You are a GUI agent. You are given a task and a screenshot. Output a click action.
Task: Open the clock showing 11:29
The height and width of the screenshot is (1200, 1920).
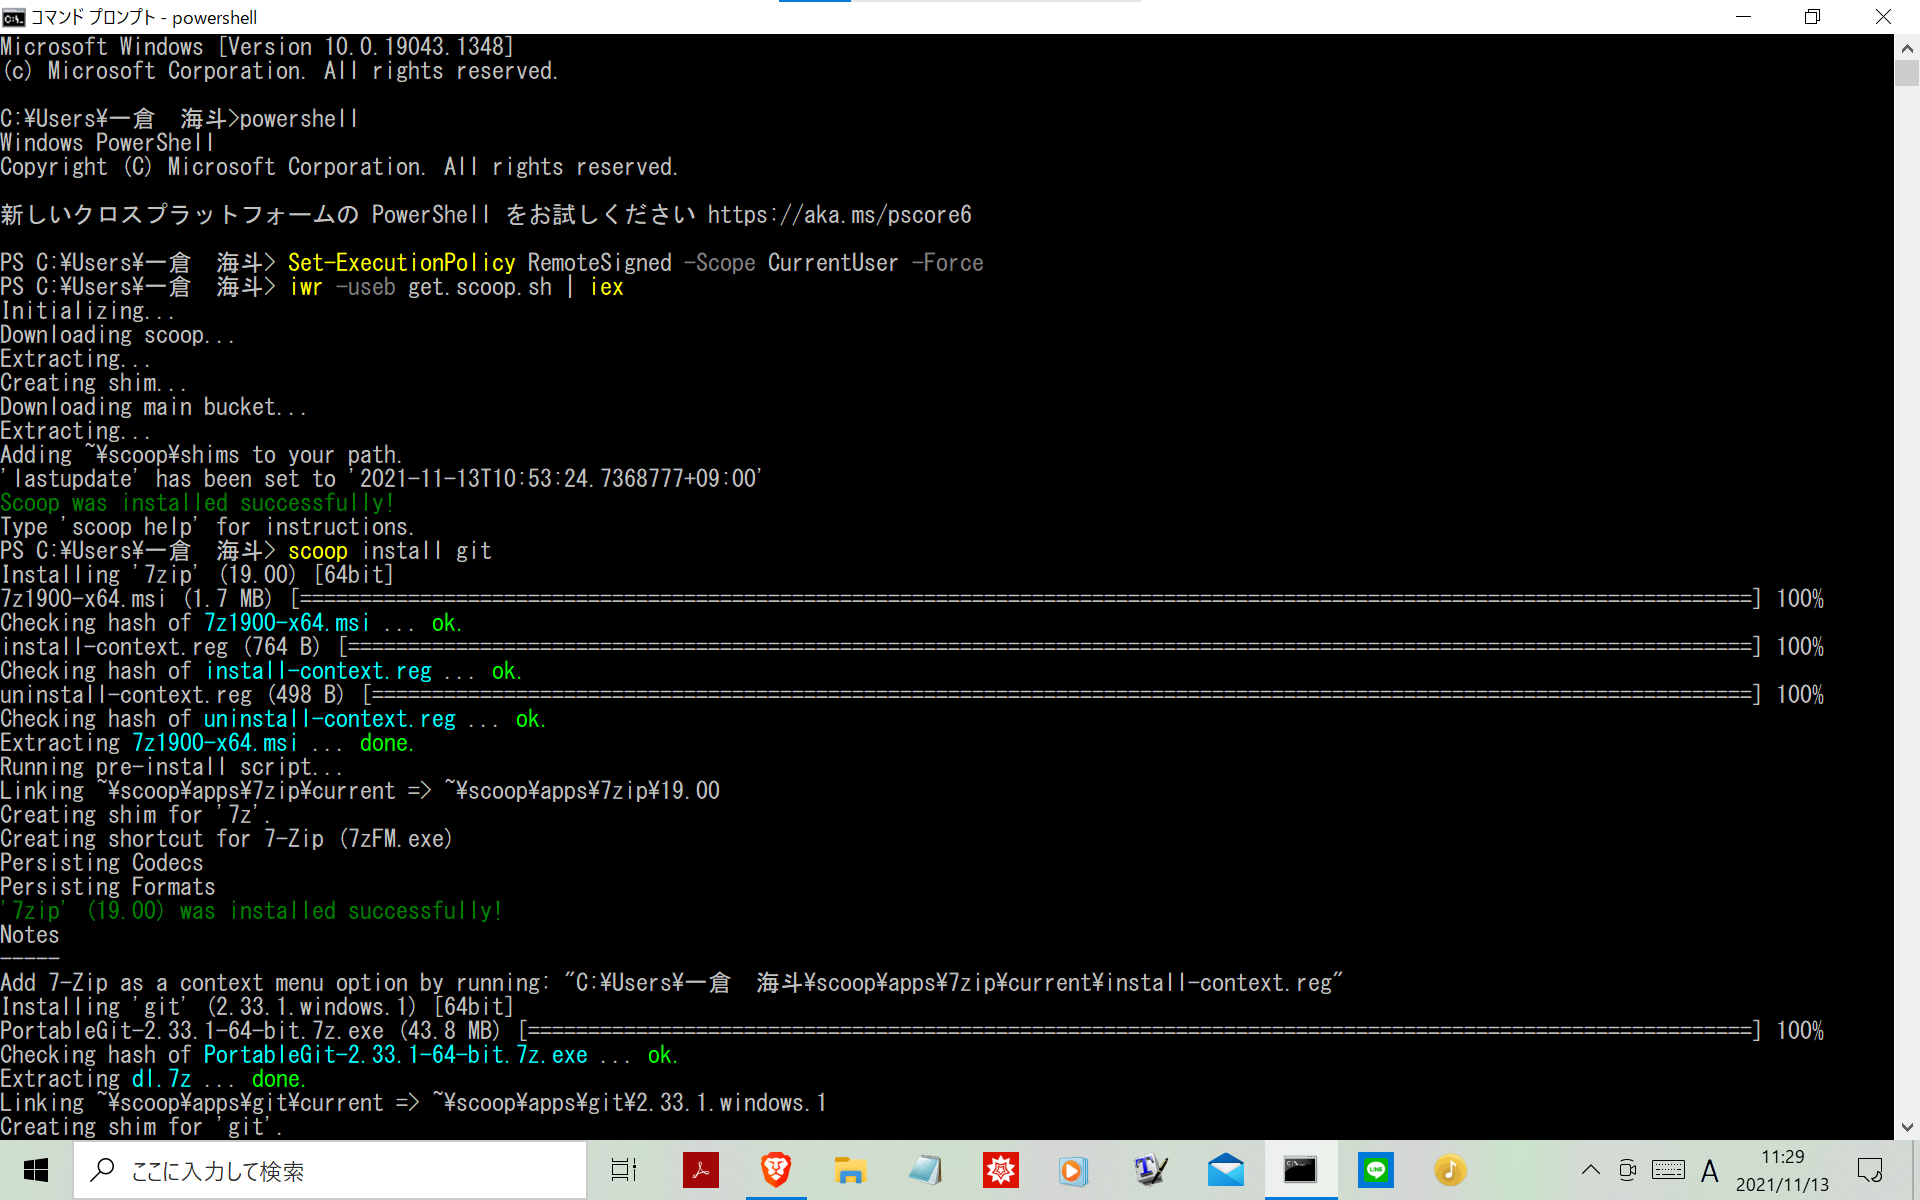pos(1782,1170)
